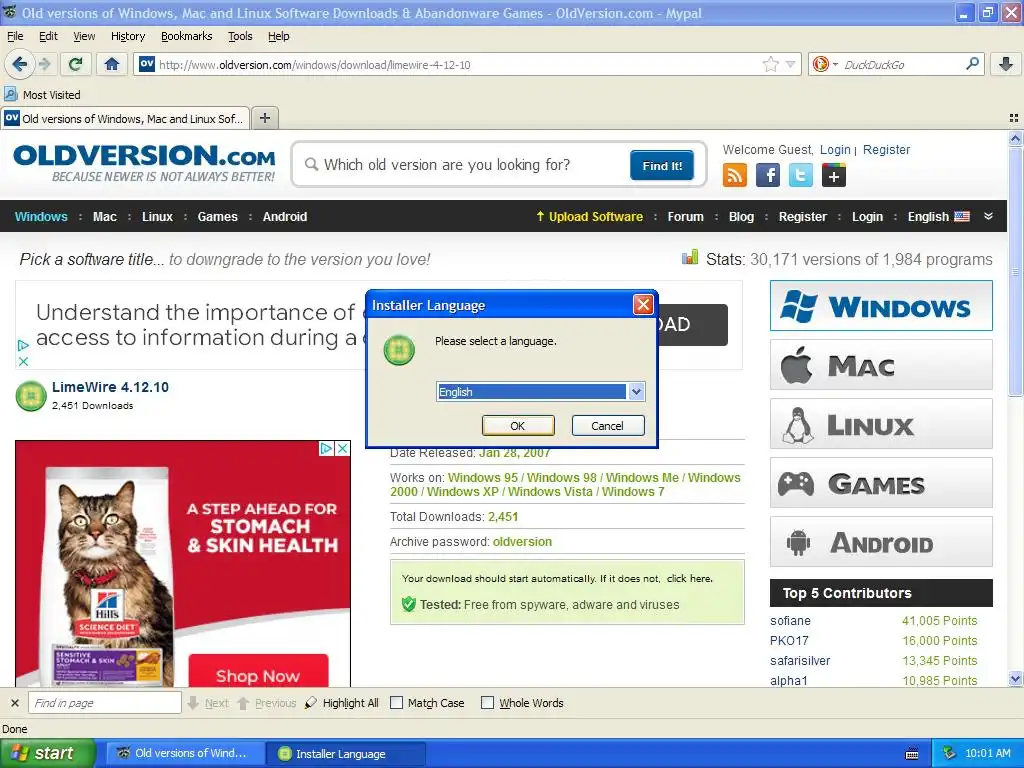
Task: Click the Windows logo category banner
Action: [x=881, y=306]
